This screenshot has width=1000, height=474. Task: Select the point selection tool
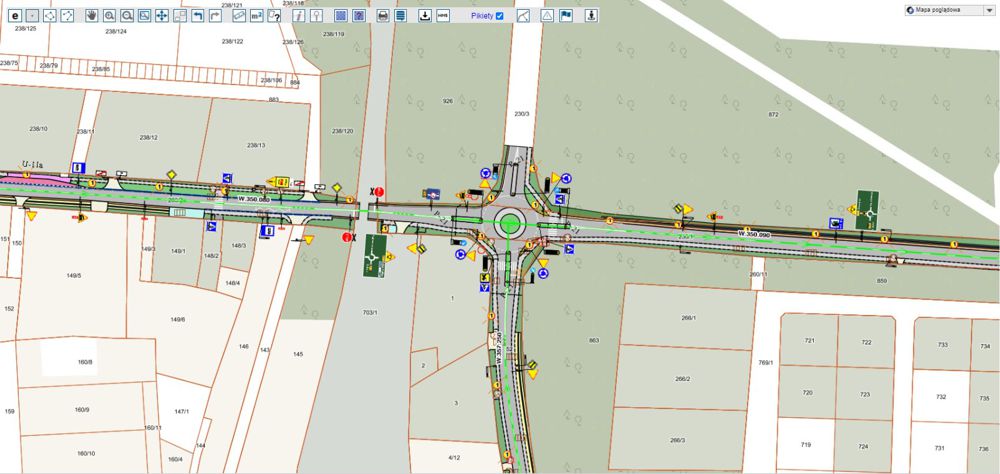click(x=33, y=16)
